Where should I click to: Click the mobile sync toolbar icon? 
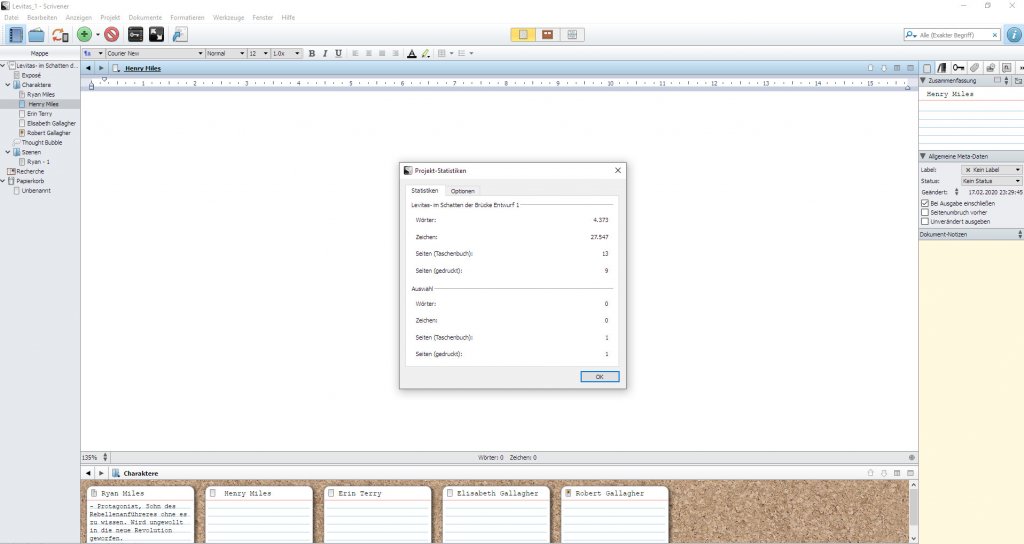(60, 35)
